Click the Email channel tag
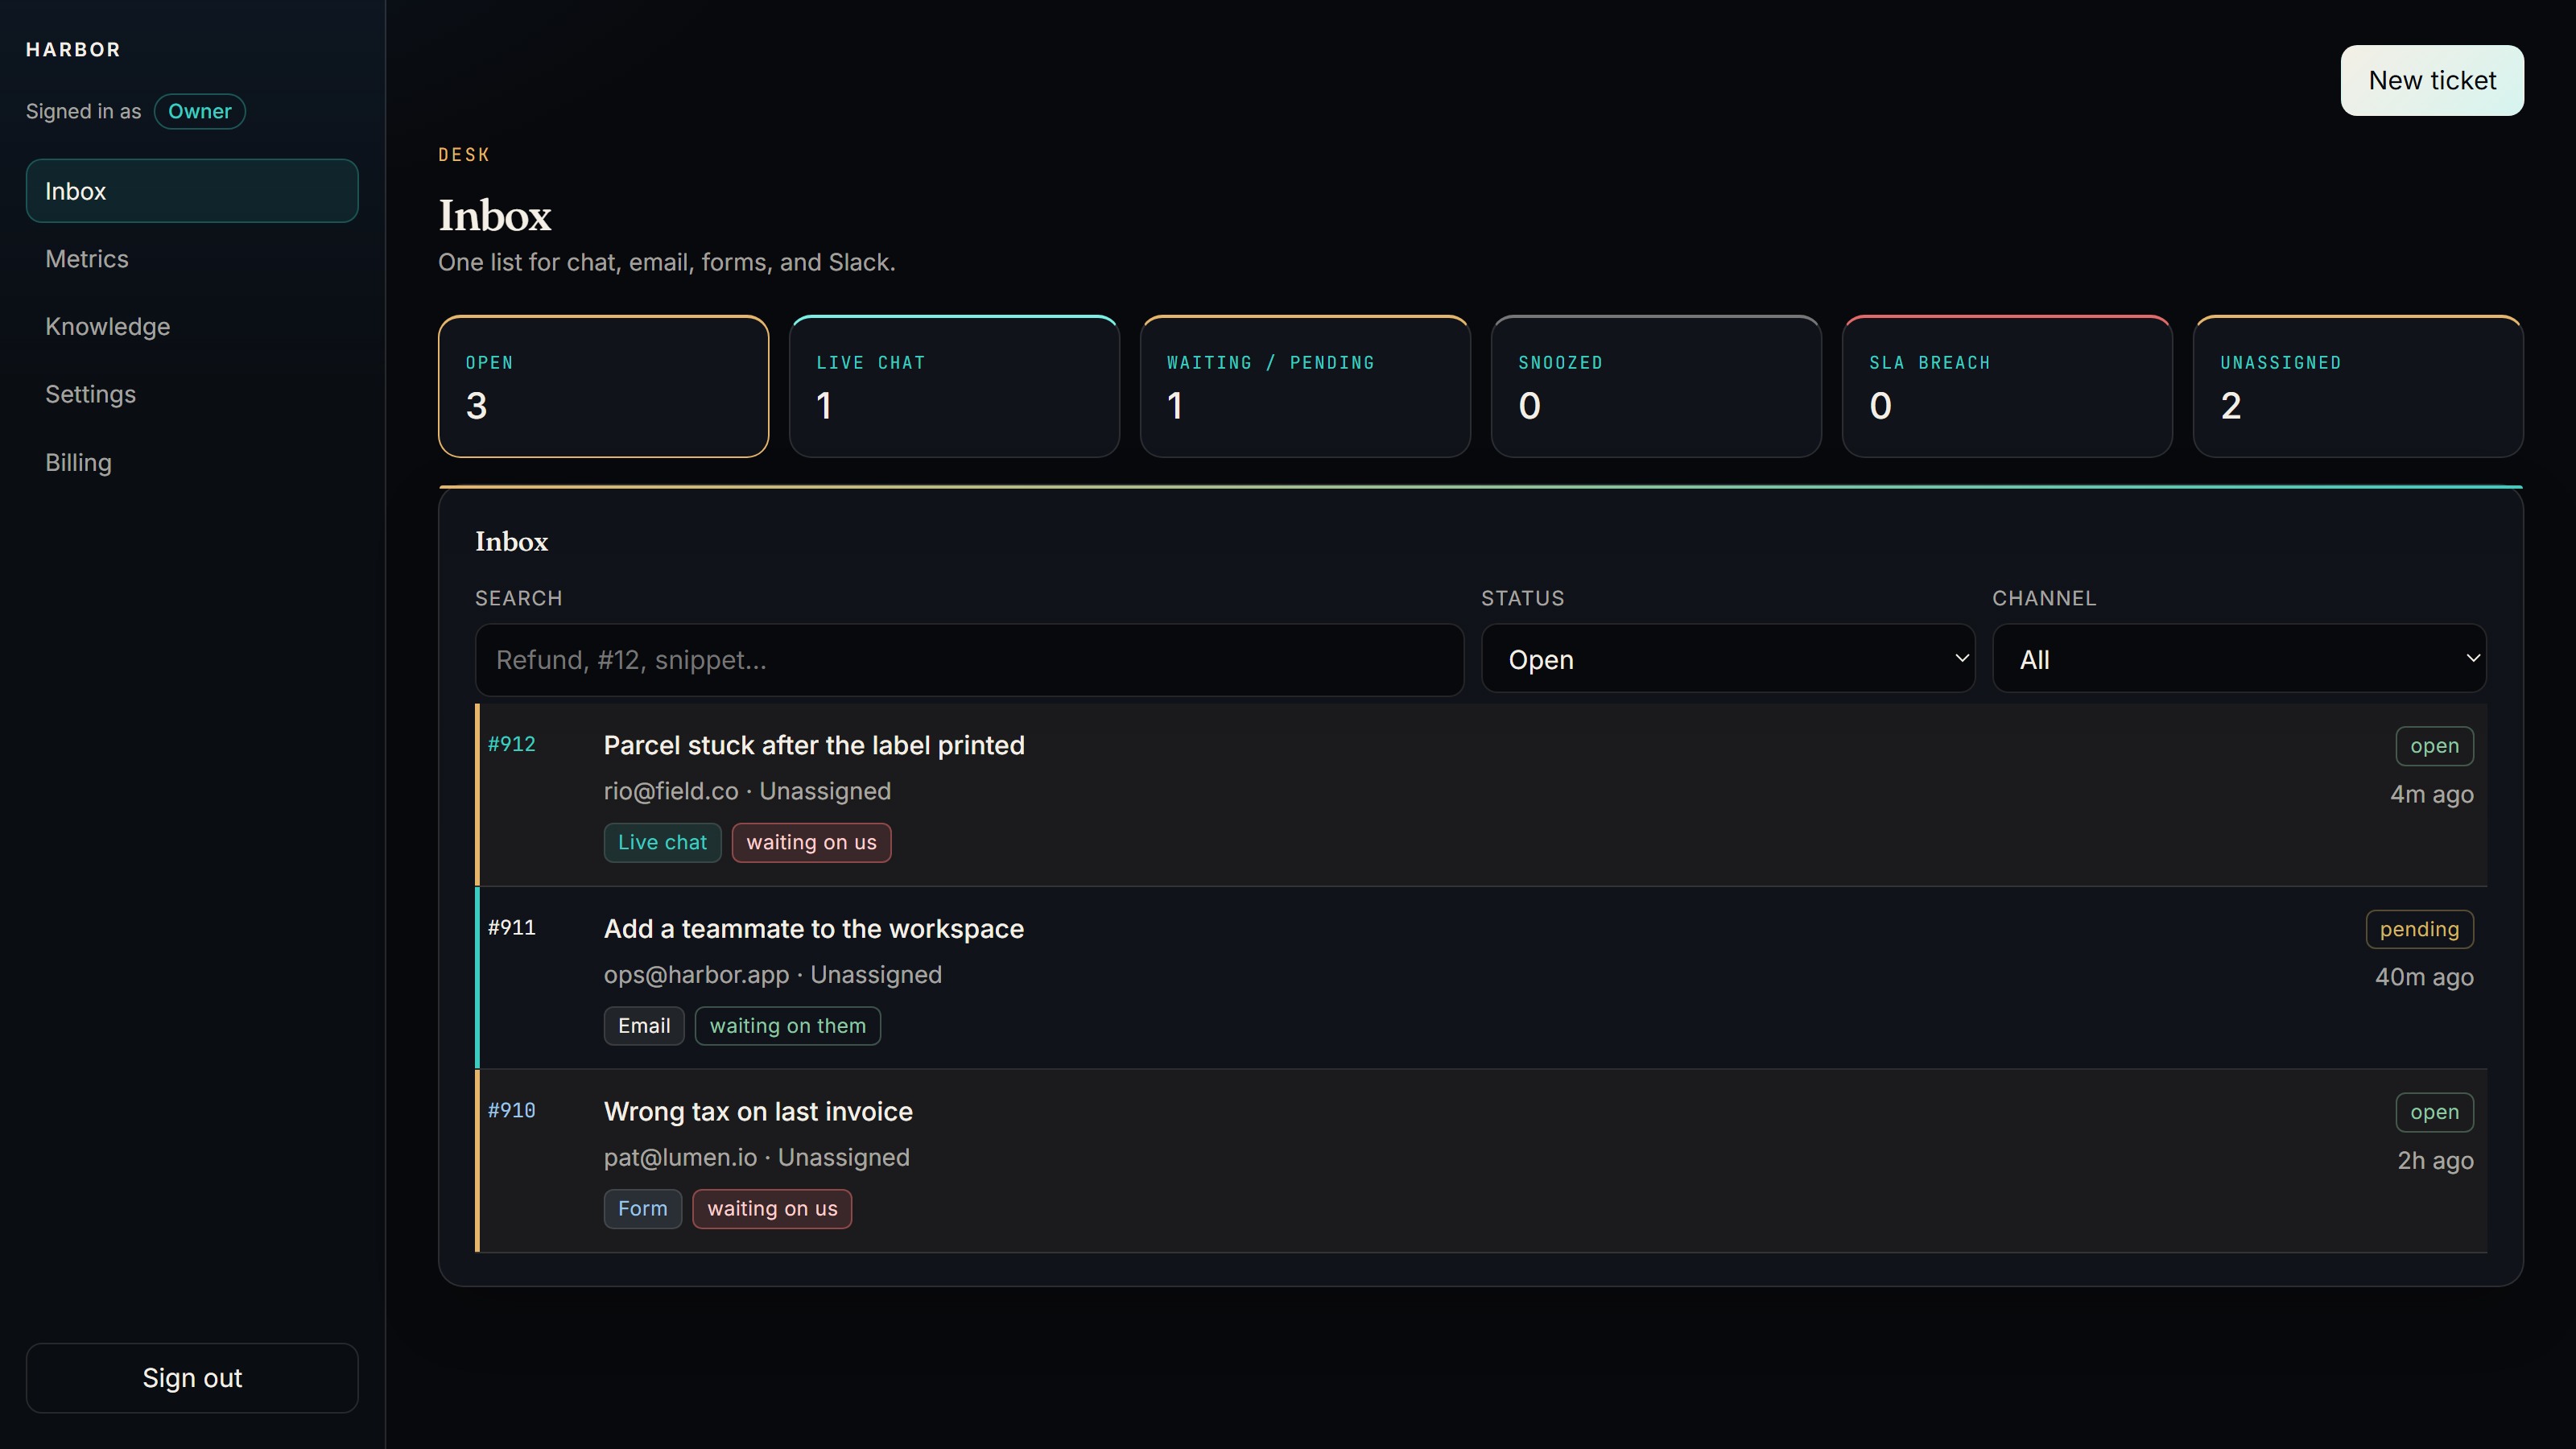The image size is (2576, 1449). 644,1026
